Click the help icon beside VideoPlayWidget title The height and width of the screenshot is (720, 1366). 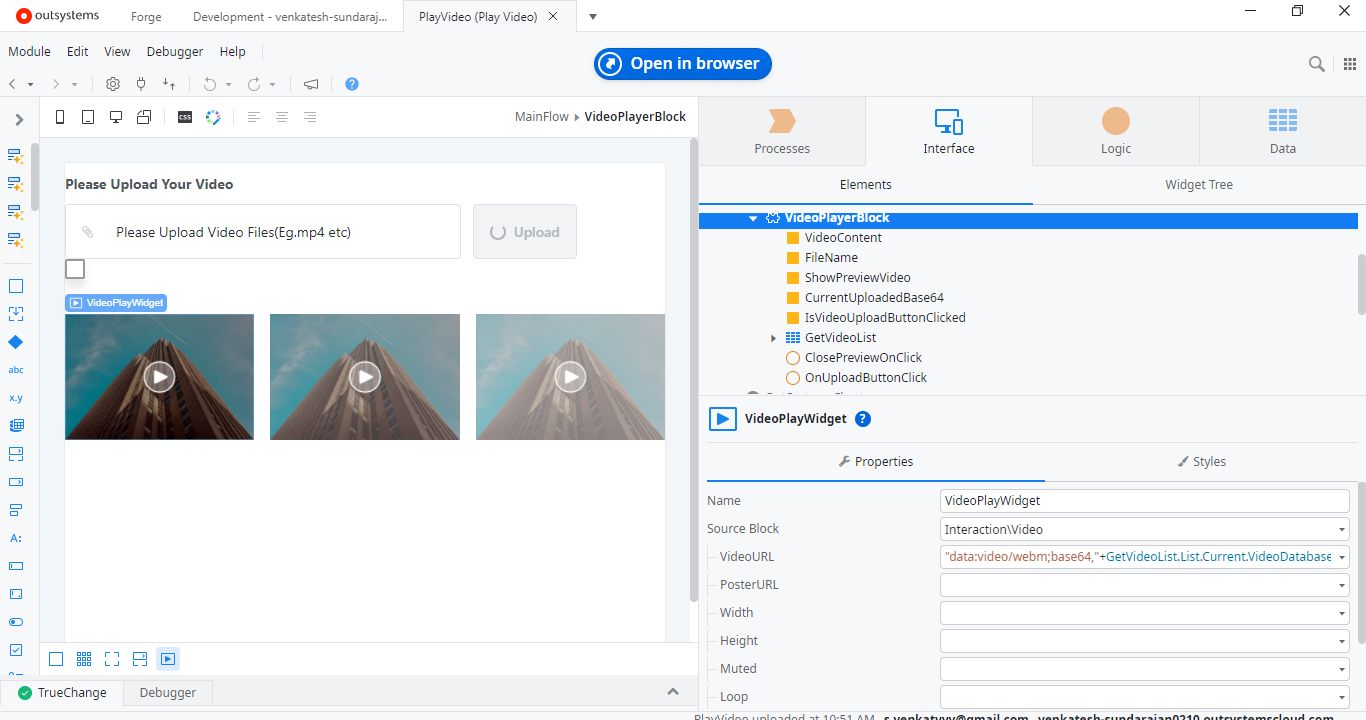(x=863, y=419)
